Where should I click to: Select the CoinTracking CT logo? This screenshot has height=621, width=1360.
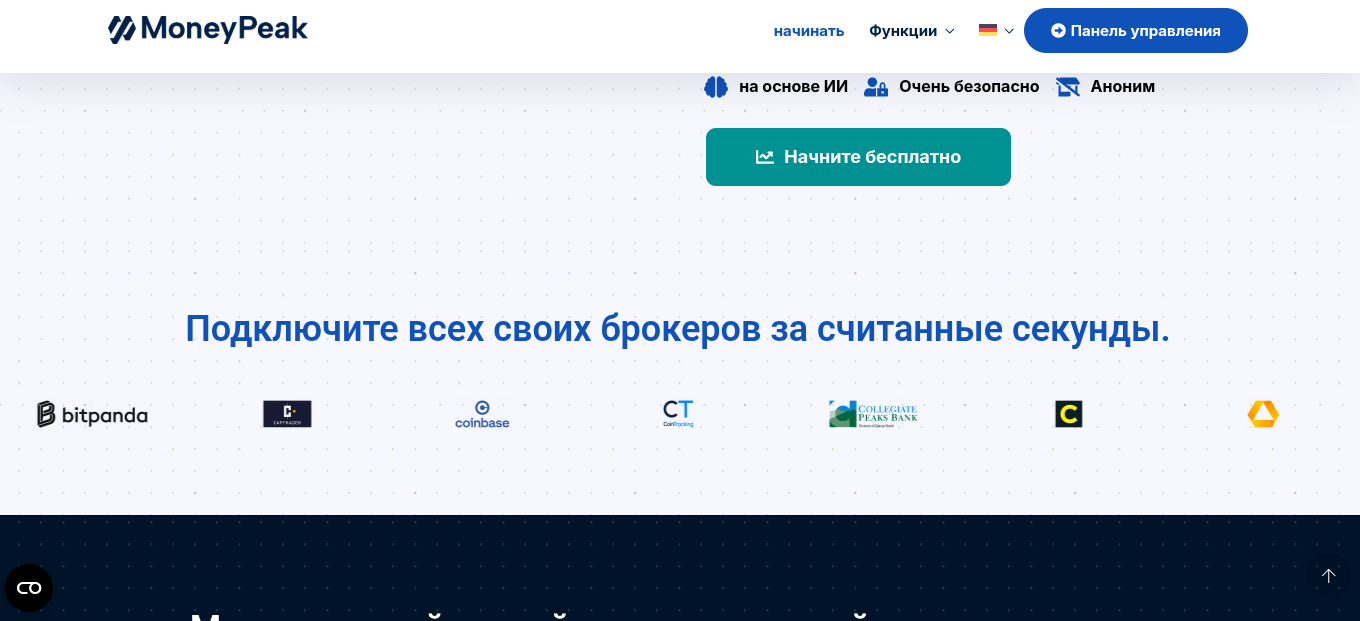pyautogui.click(x=678, y=414)
